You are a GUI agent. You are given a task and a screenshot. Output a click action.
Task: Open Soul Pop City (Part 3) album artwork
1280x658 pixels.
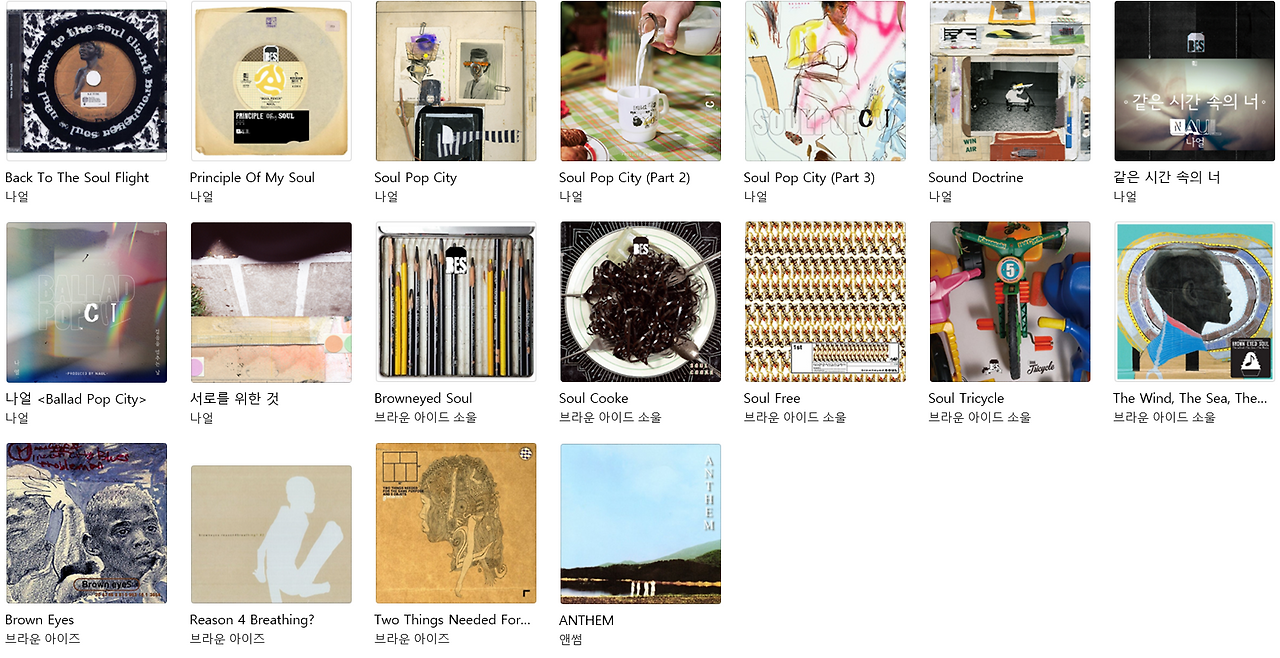[x=825, y=81]
